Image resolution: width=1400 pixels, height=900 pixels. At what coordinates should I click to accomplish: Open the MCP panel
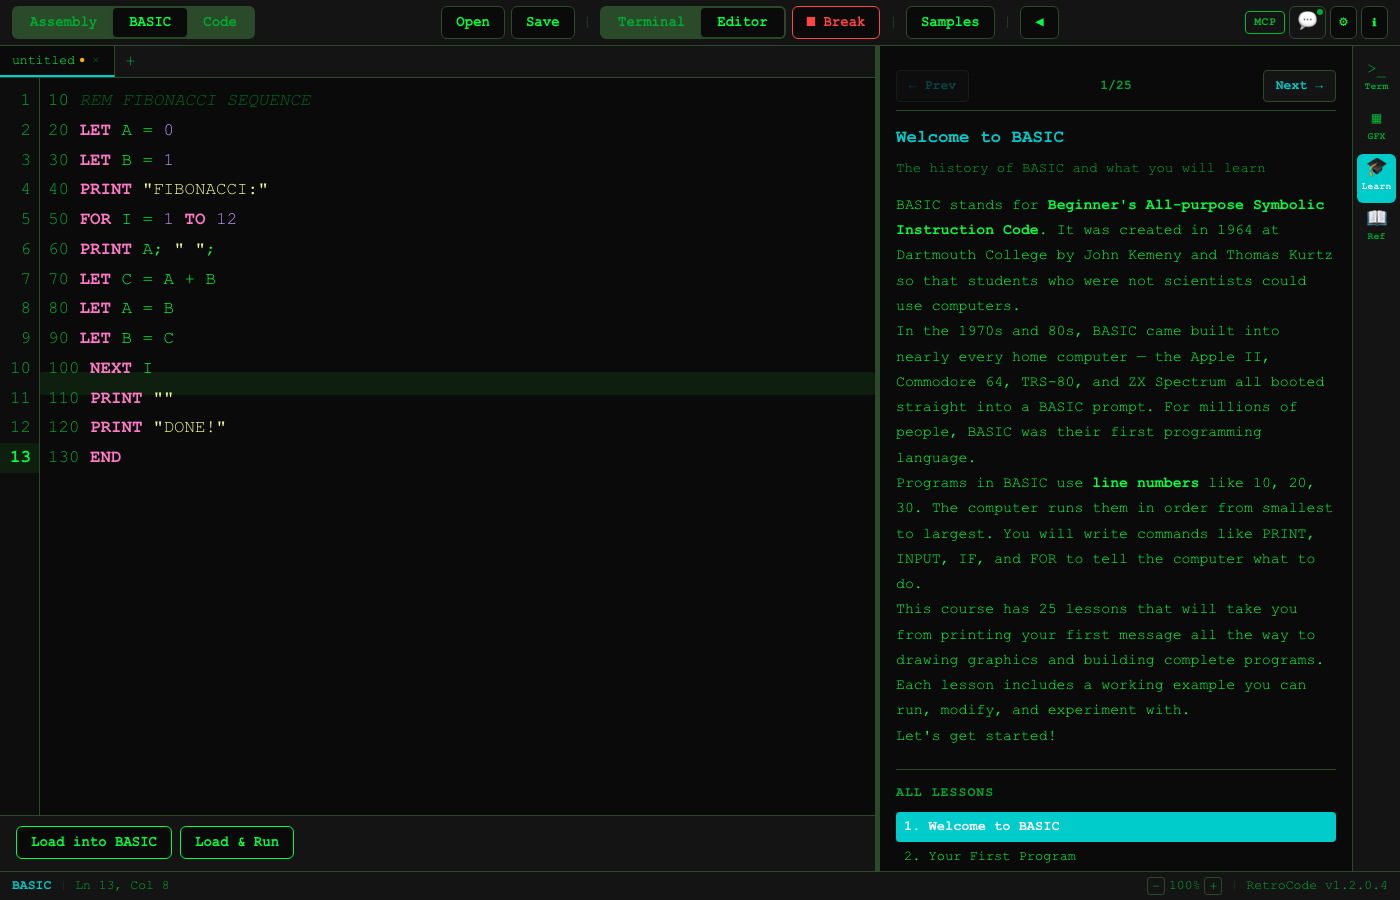1264,22
